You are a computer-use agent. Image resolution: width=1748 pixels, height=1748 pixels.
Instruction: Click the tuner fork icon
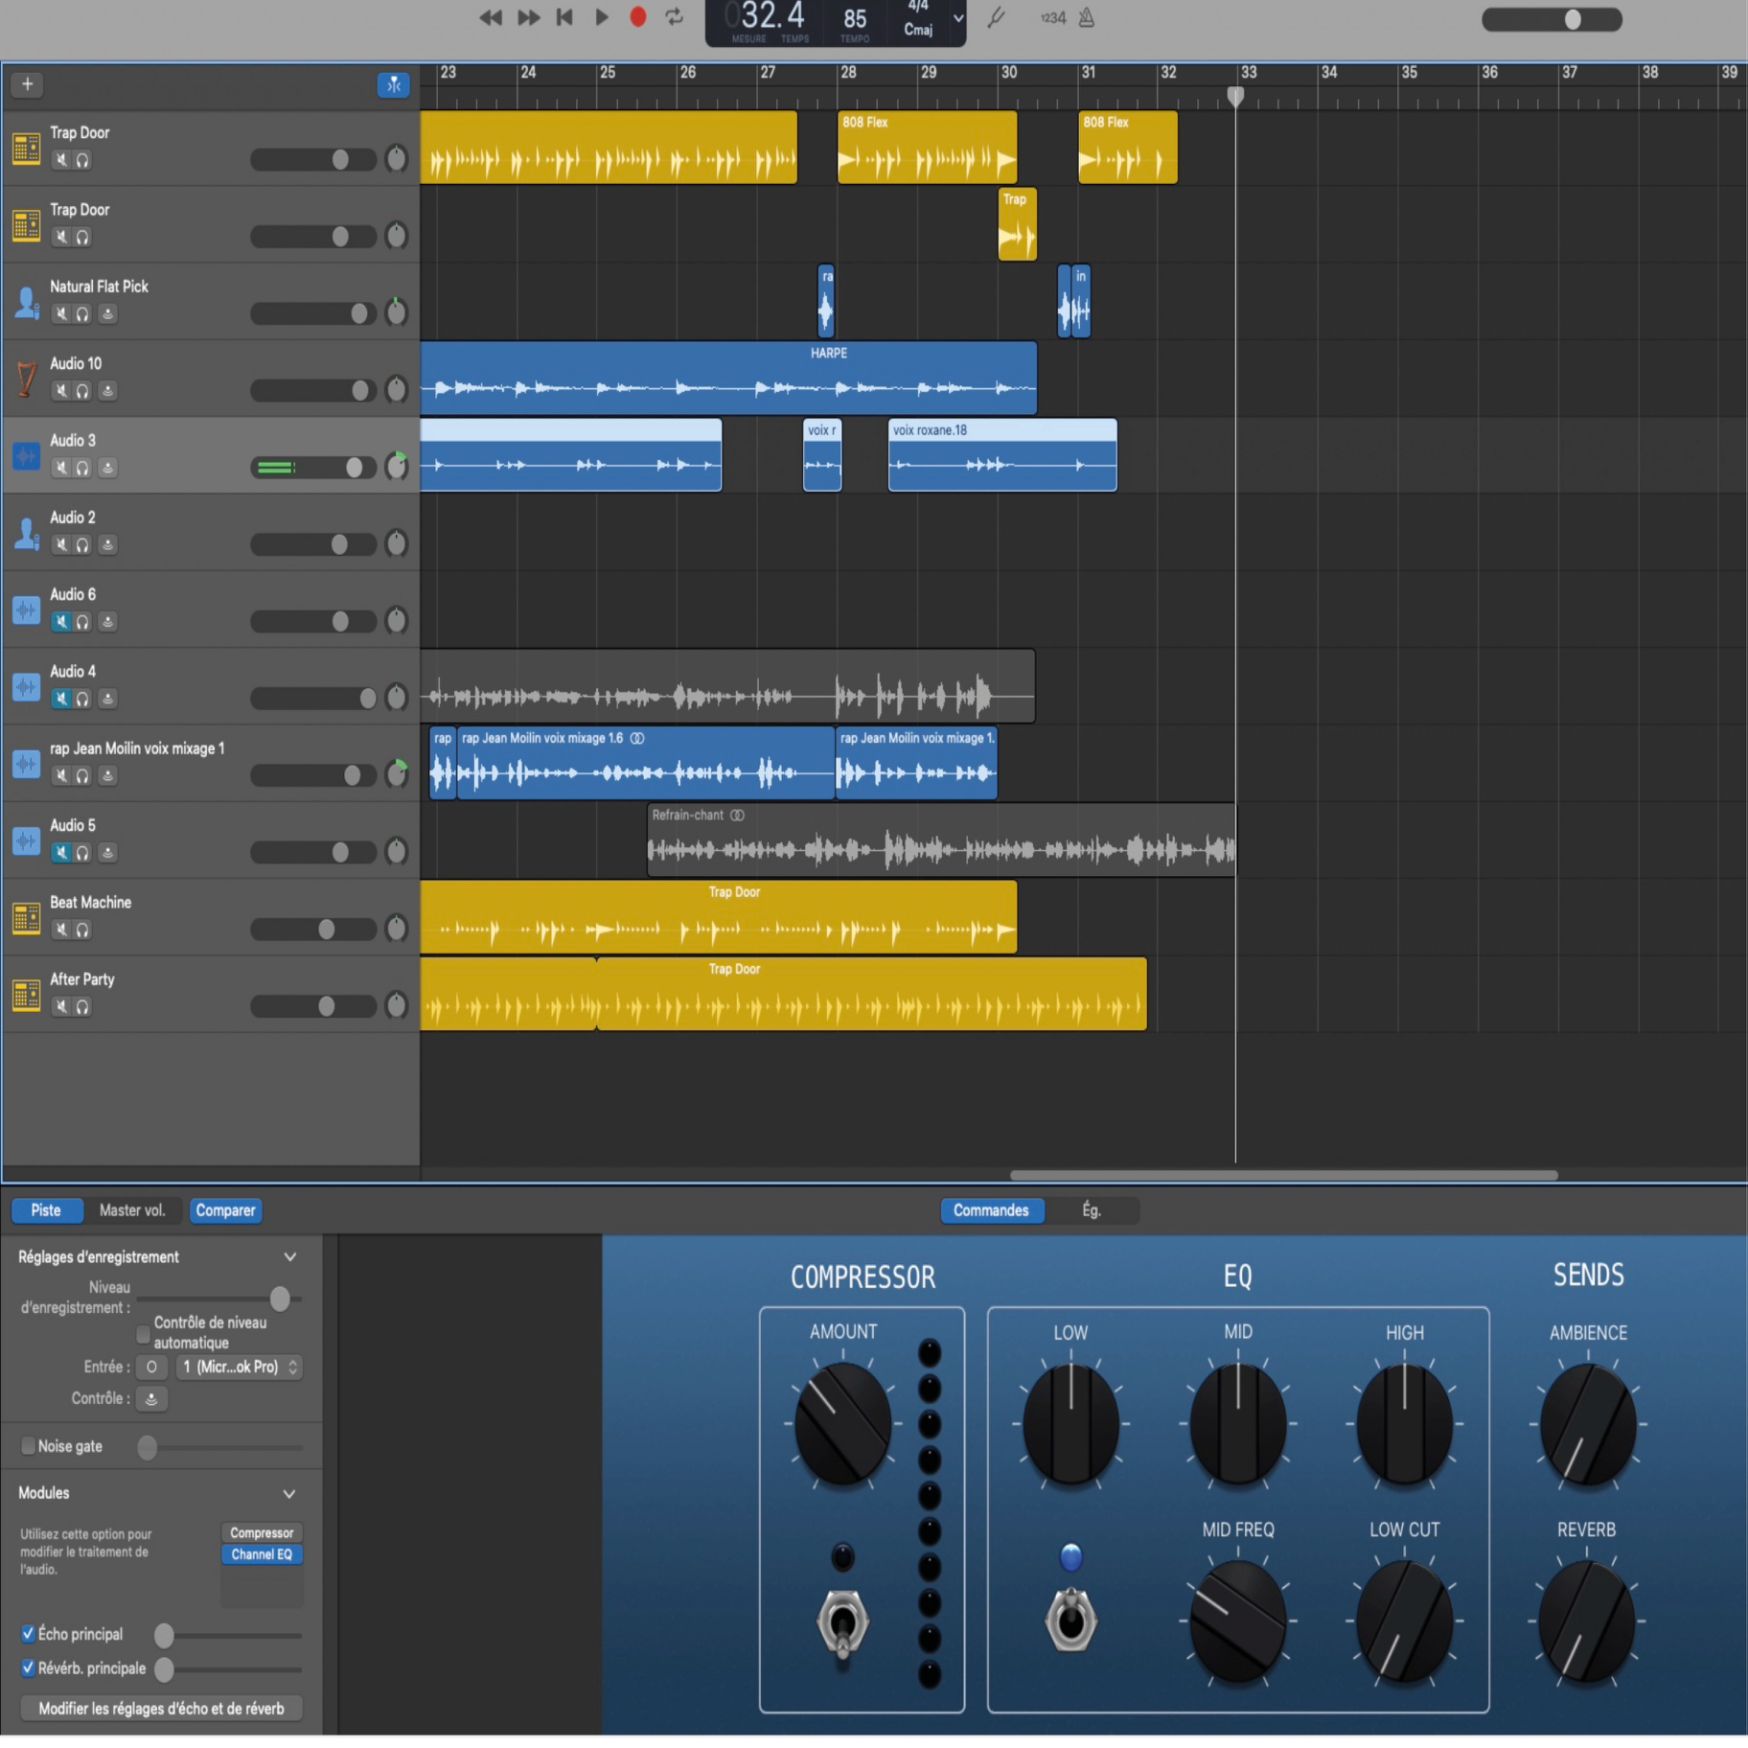pos(996,18)
